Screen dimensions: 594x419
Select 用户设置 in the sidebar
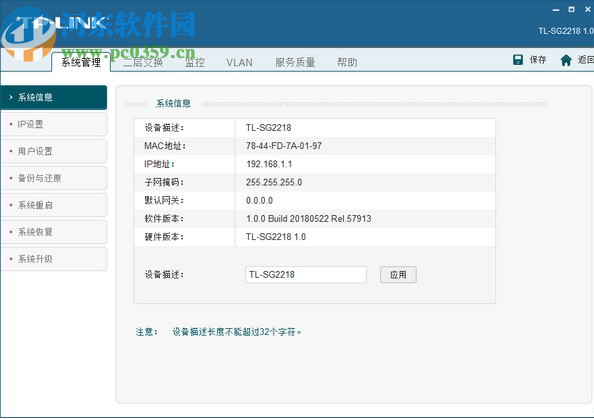pos(53,151)
